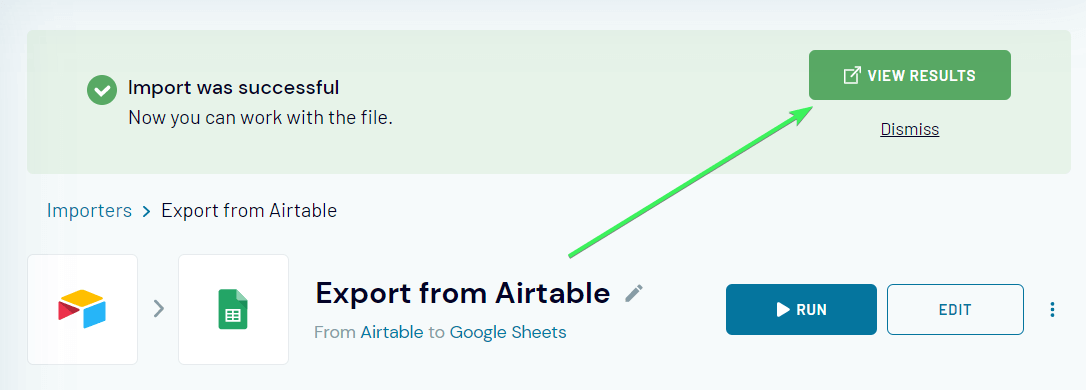
Task: Click the play triangle icon on RUN
Action: coord(783,309)
